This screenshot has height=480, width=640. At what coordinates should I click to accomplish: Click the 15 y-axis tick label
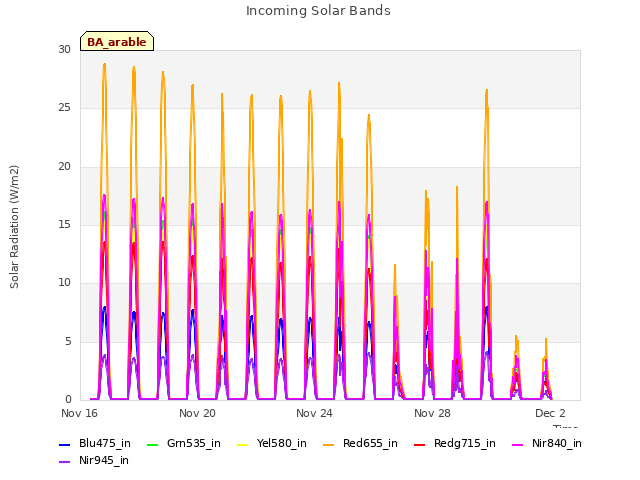(x=64, y=224)
